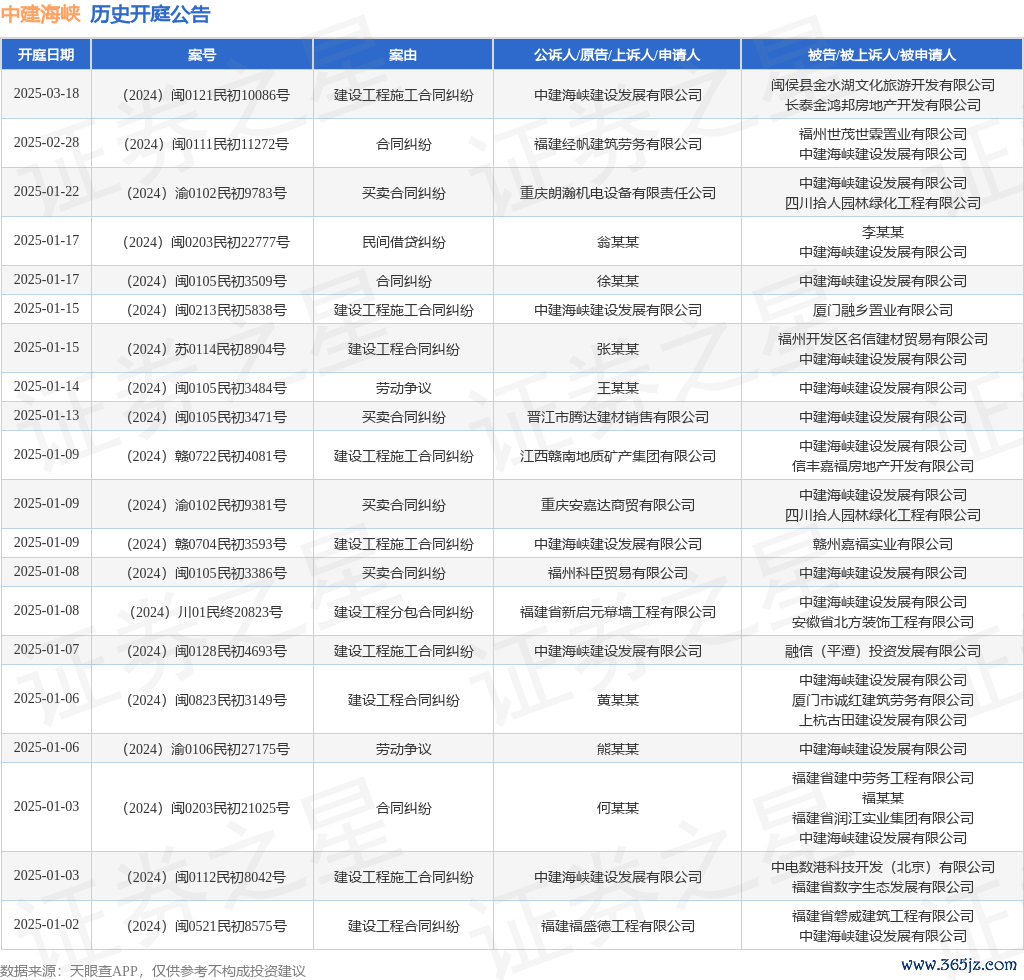1024x980 pixels.
Task: Select case number 闽0105民初3509号
Action: tap(206, 281)
